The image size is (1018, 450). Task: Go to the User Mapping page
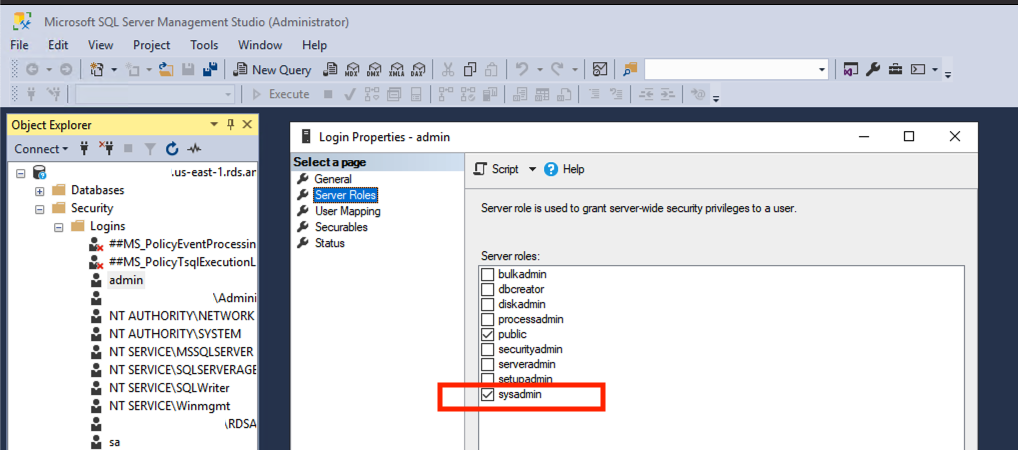point(347,211)
